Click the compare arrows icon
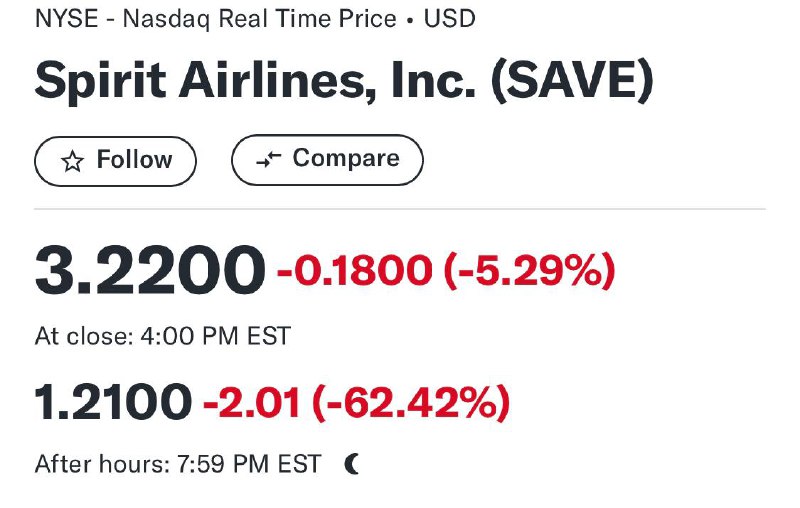Viewport: 800px width, 508px height. pyautogui.click(x=268, y=159)
